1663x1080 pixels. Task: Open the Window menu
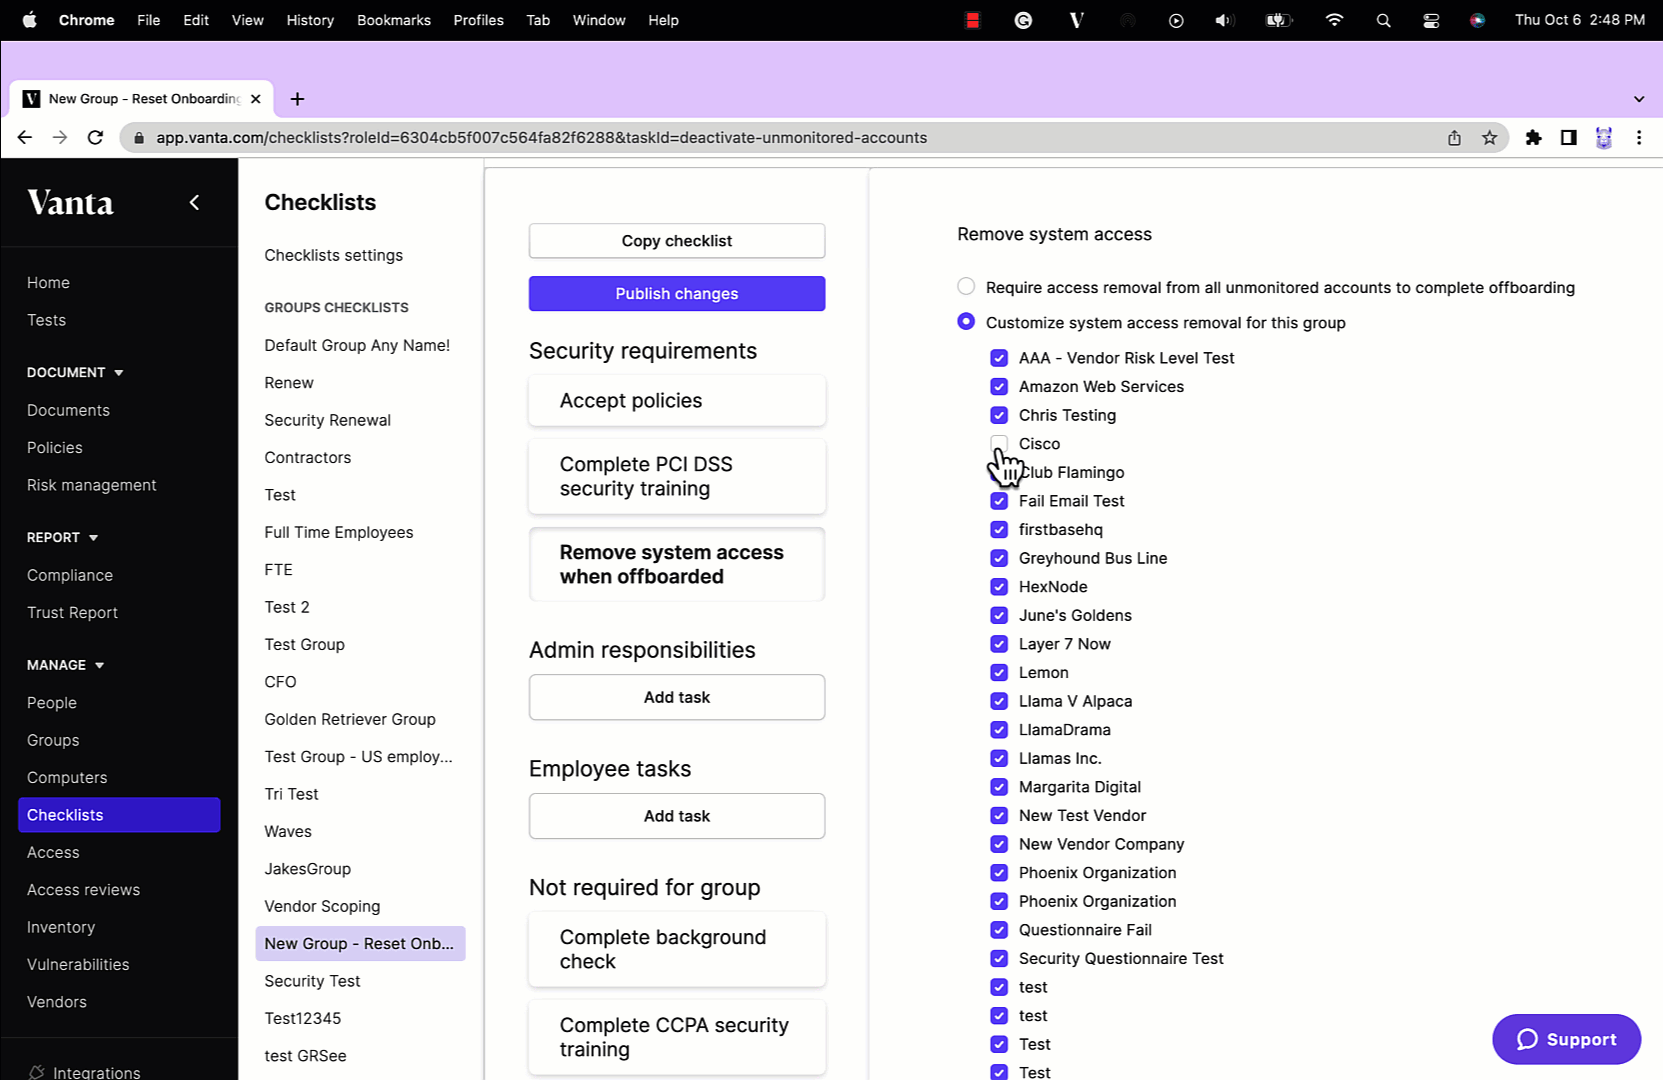point(599,20)
